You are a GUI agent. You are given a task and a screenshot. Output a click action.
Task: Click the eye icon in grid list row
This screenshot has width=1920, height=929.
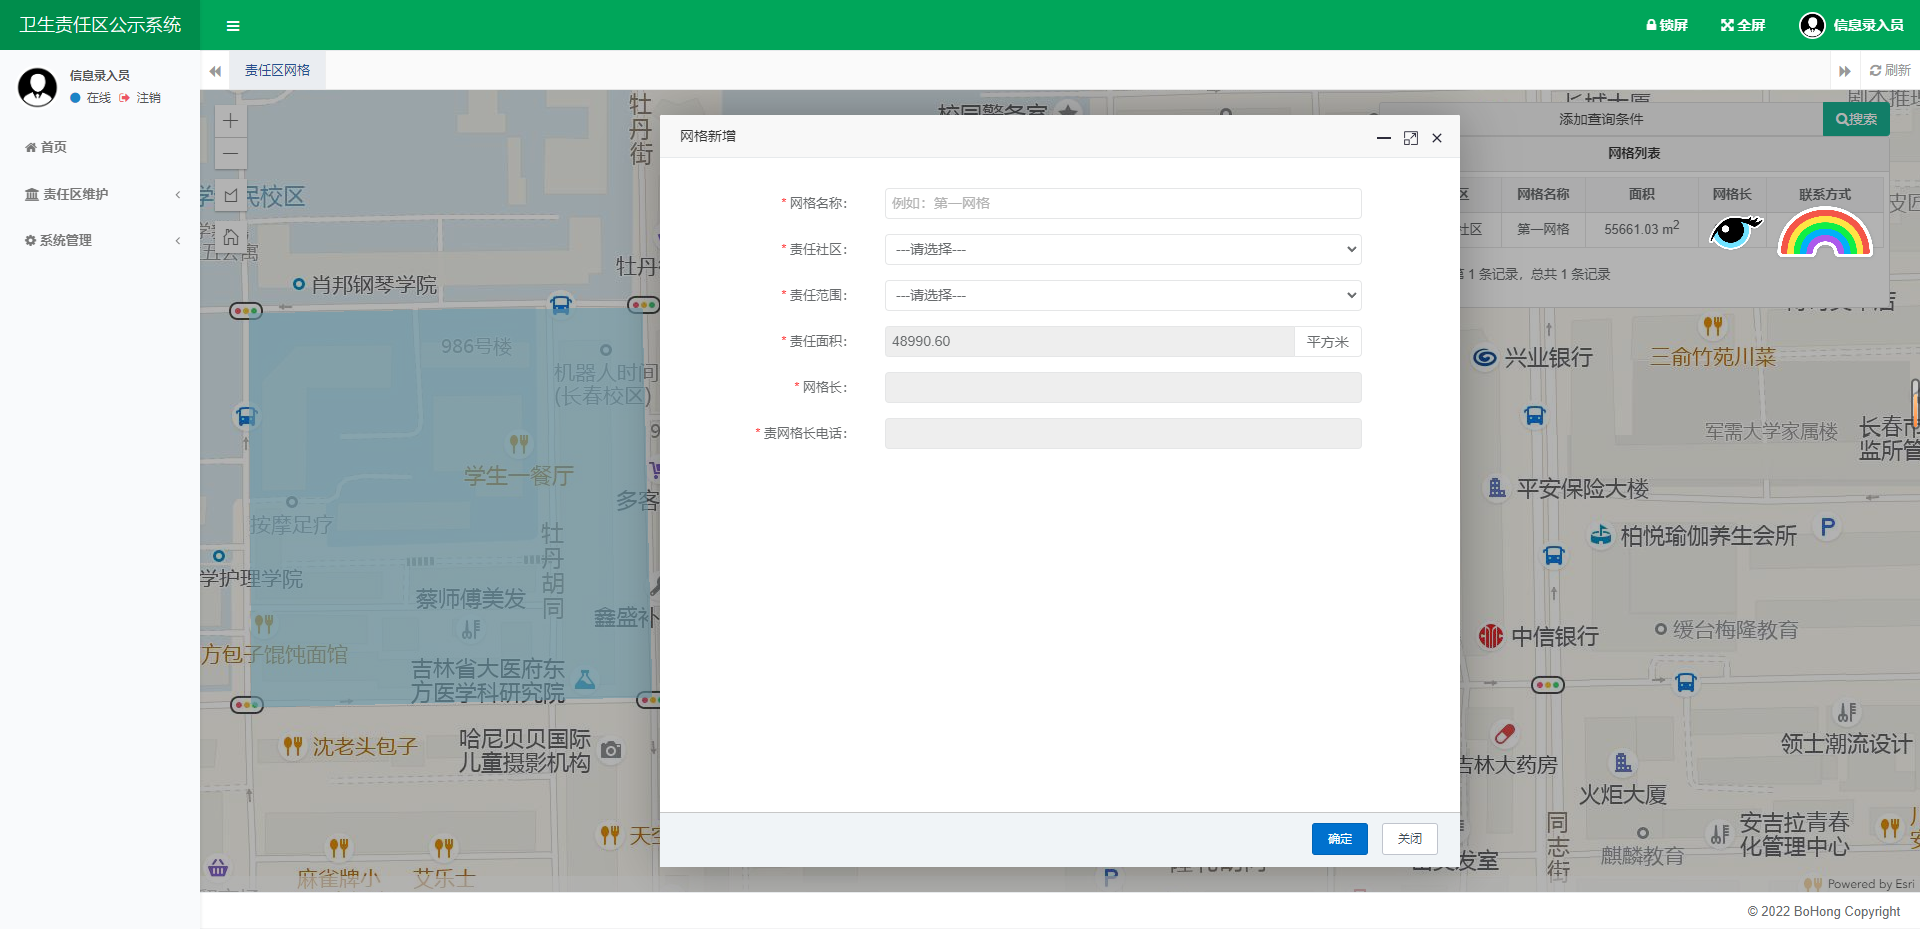[x=1734, y=231]
